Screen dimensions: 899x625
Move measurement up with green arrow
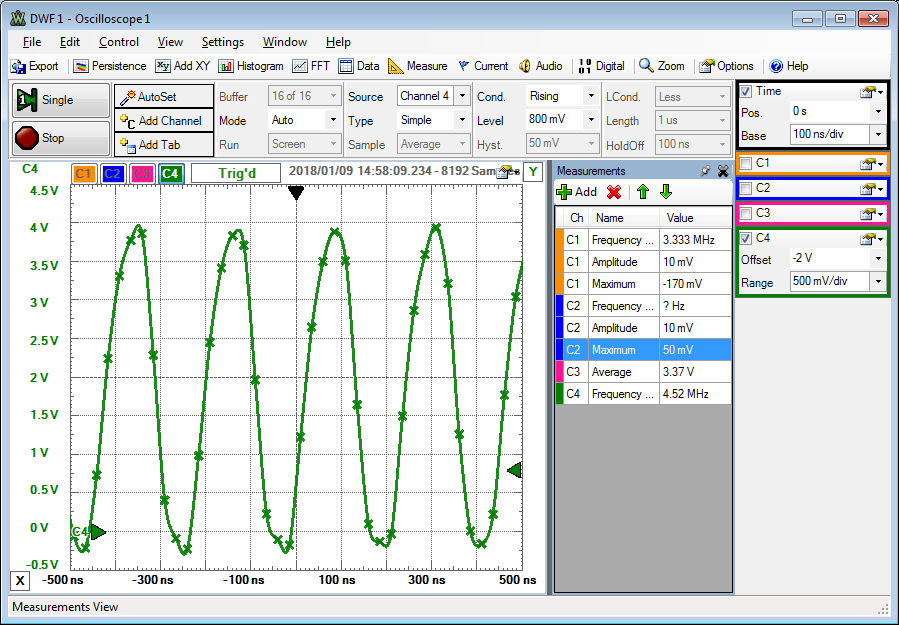tap(642, 192)
